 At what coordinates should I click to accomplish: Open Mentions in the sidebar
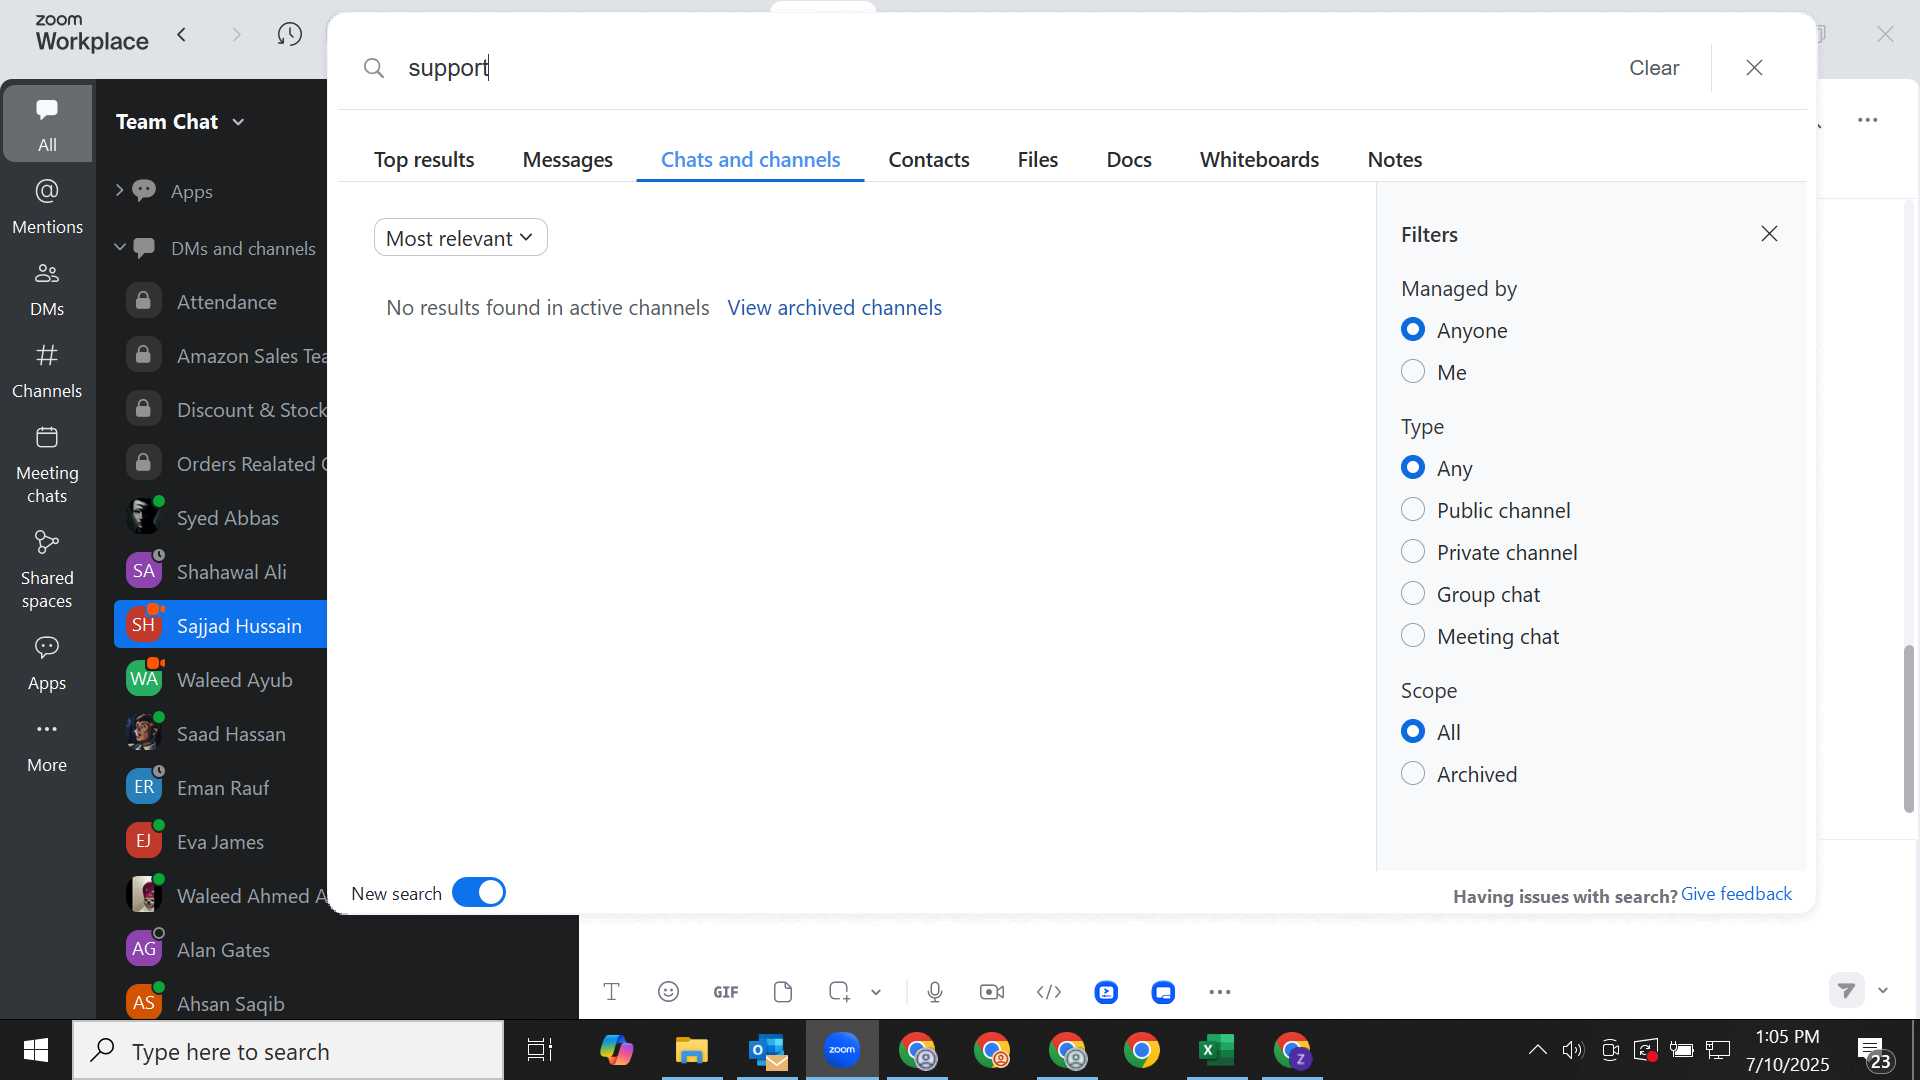[47, 206]
